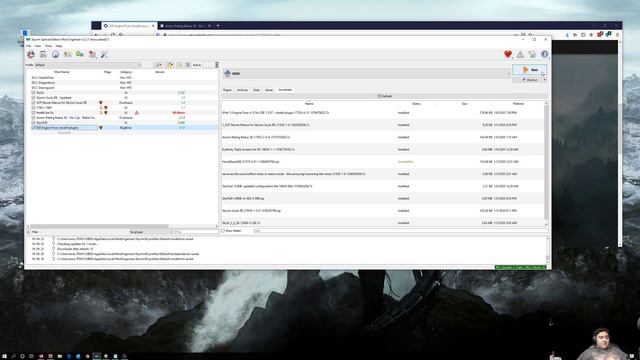Screen dimensions: 640x360
Task: Click the Change Game instance toolbar icon
Action: coord(31,54)
